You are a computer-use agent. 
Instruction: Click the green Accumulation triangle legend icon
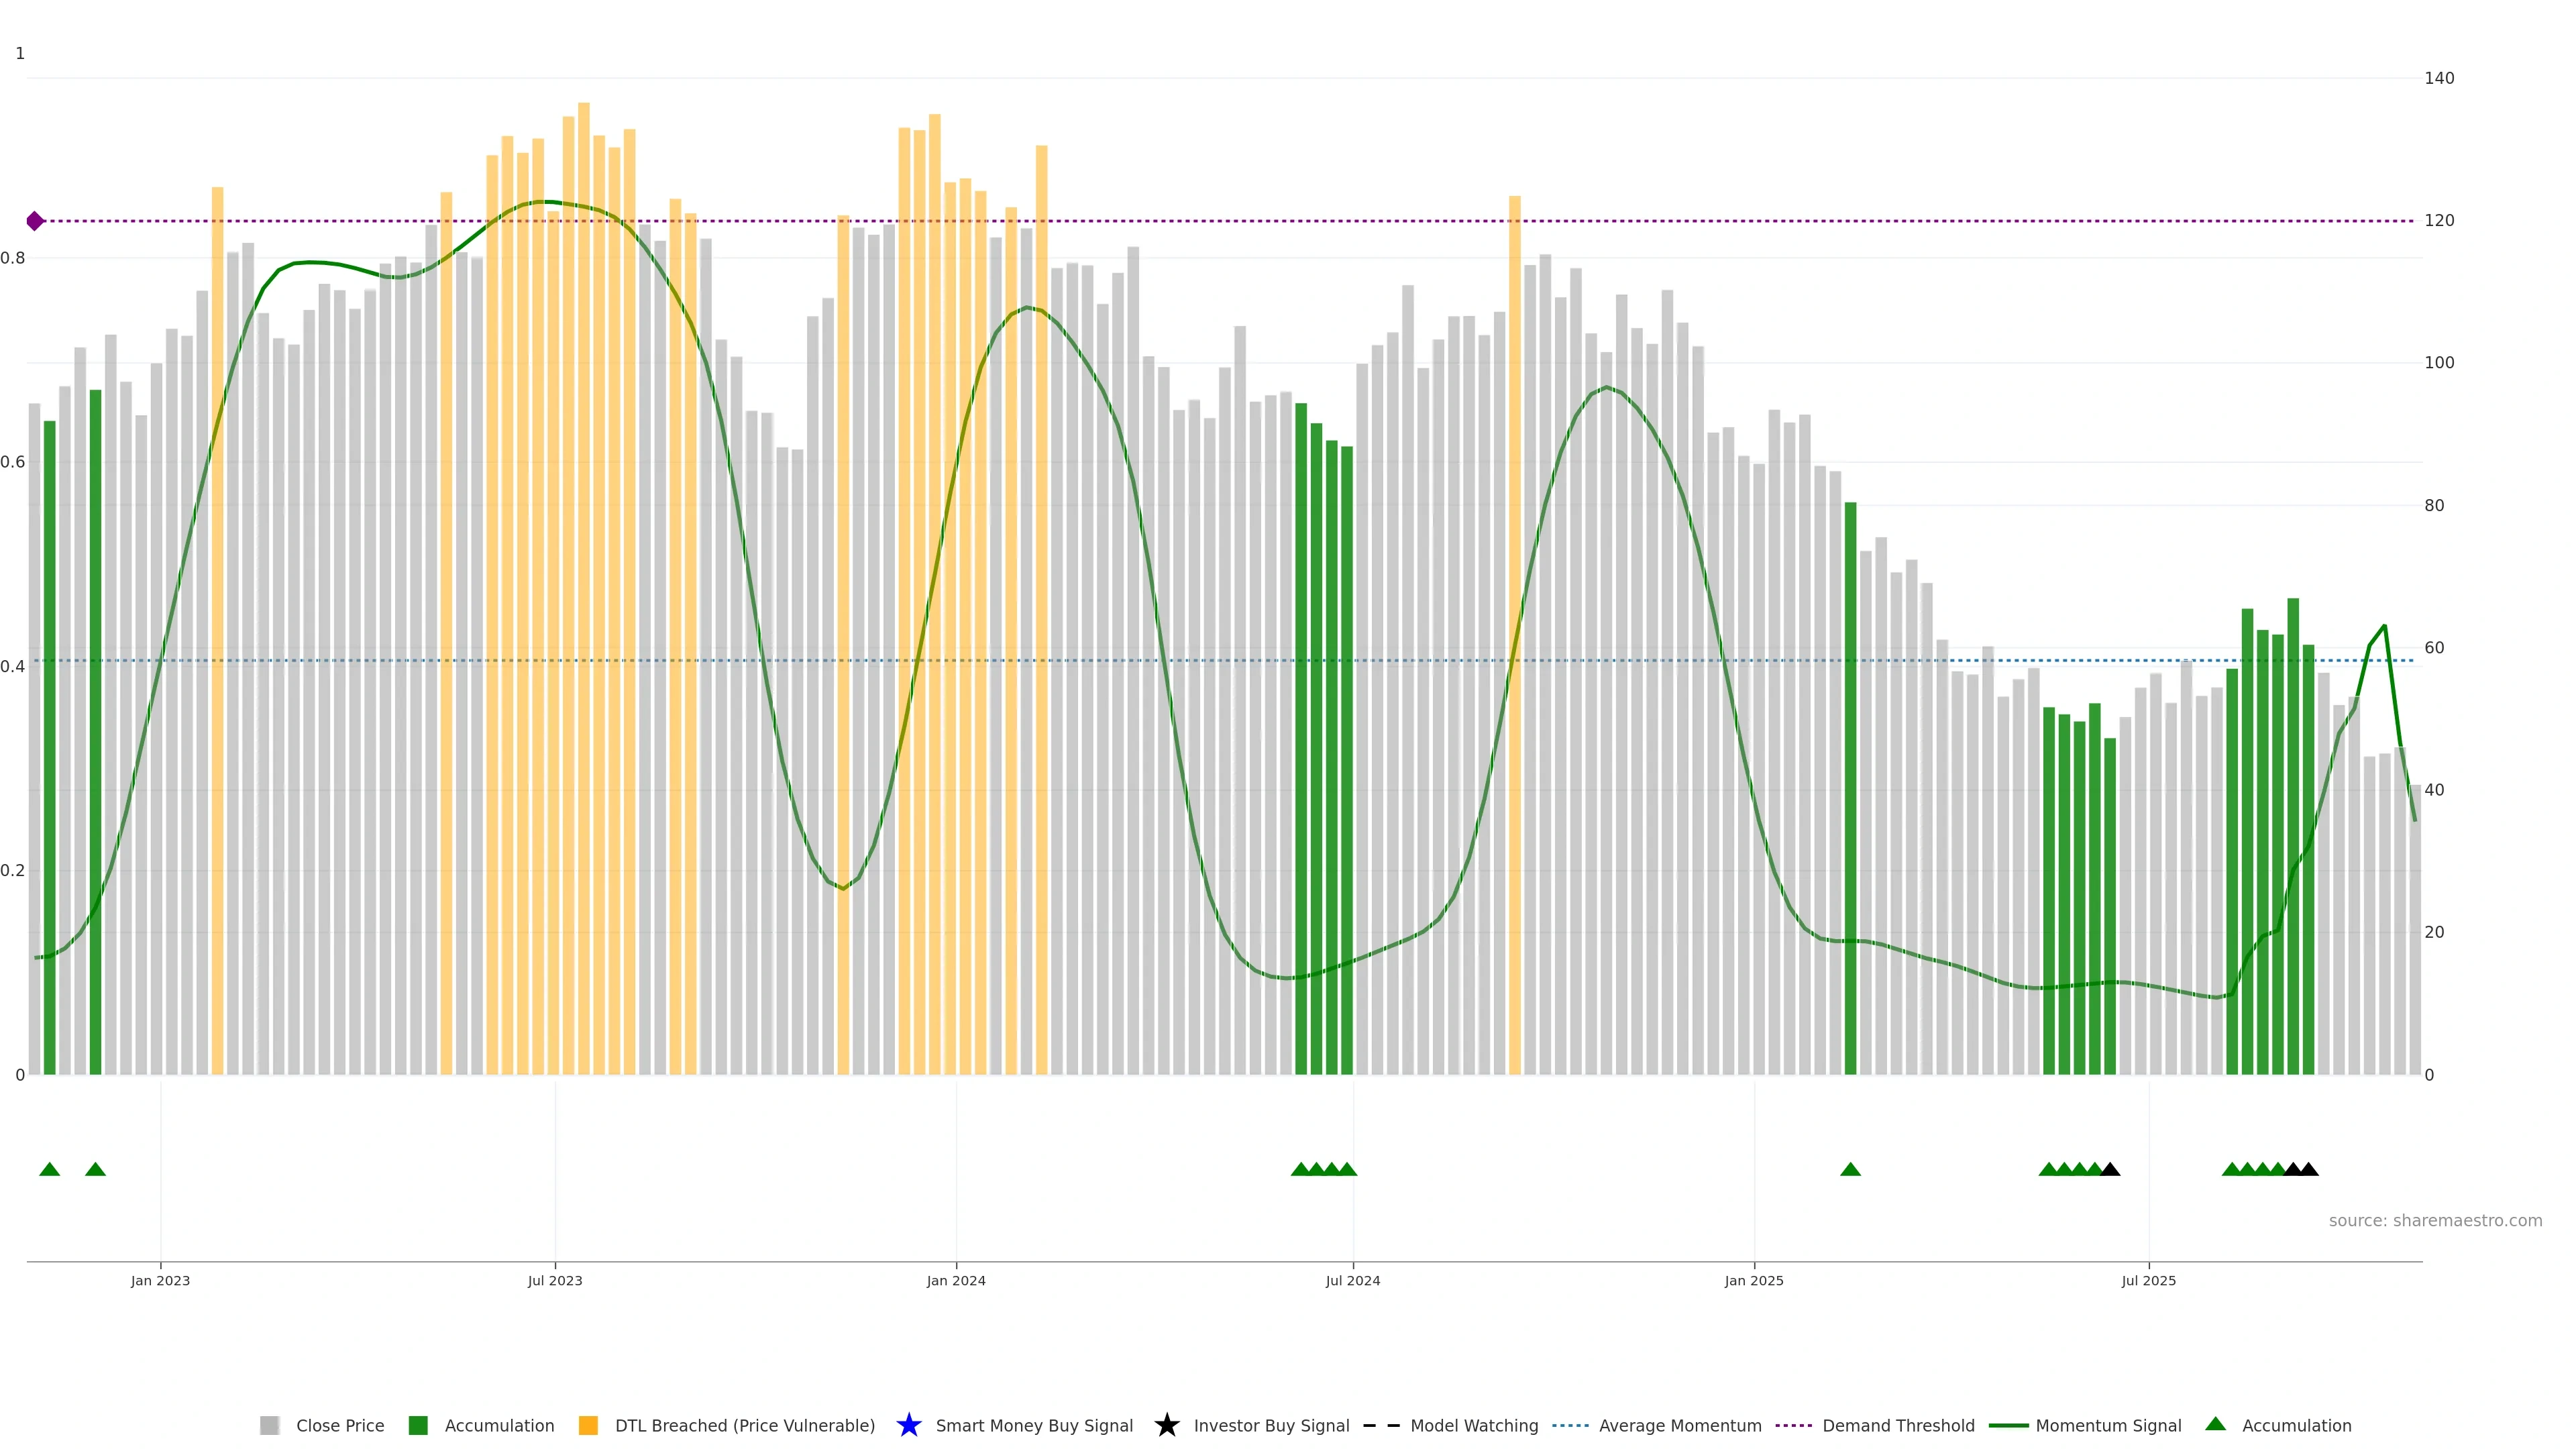point(2215,1424)
